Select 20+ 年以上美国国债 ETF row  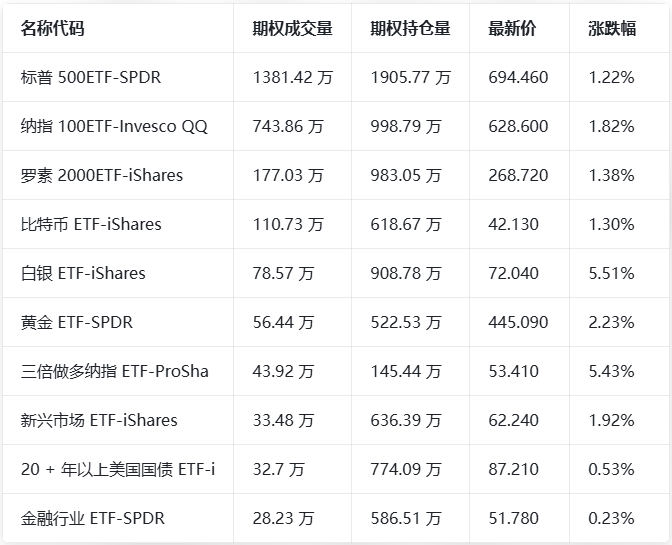(118, 469)
